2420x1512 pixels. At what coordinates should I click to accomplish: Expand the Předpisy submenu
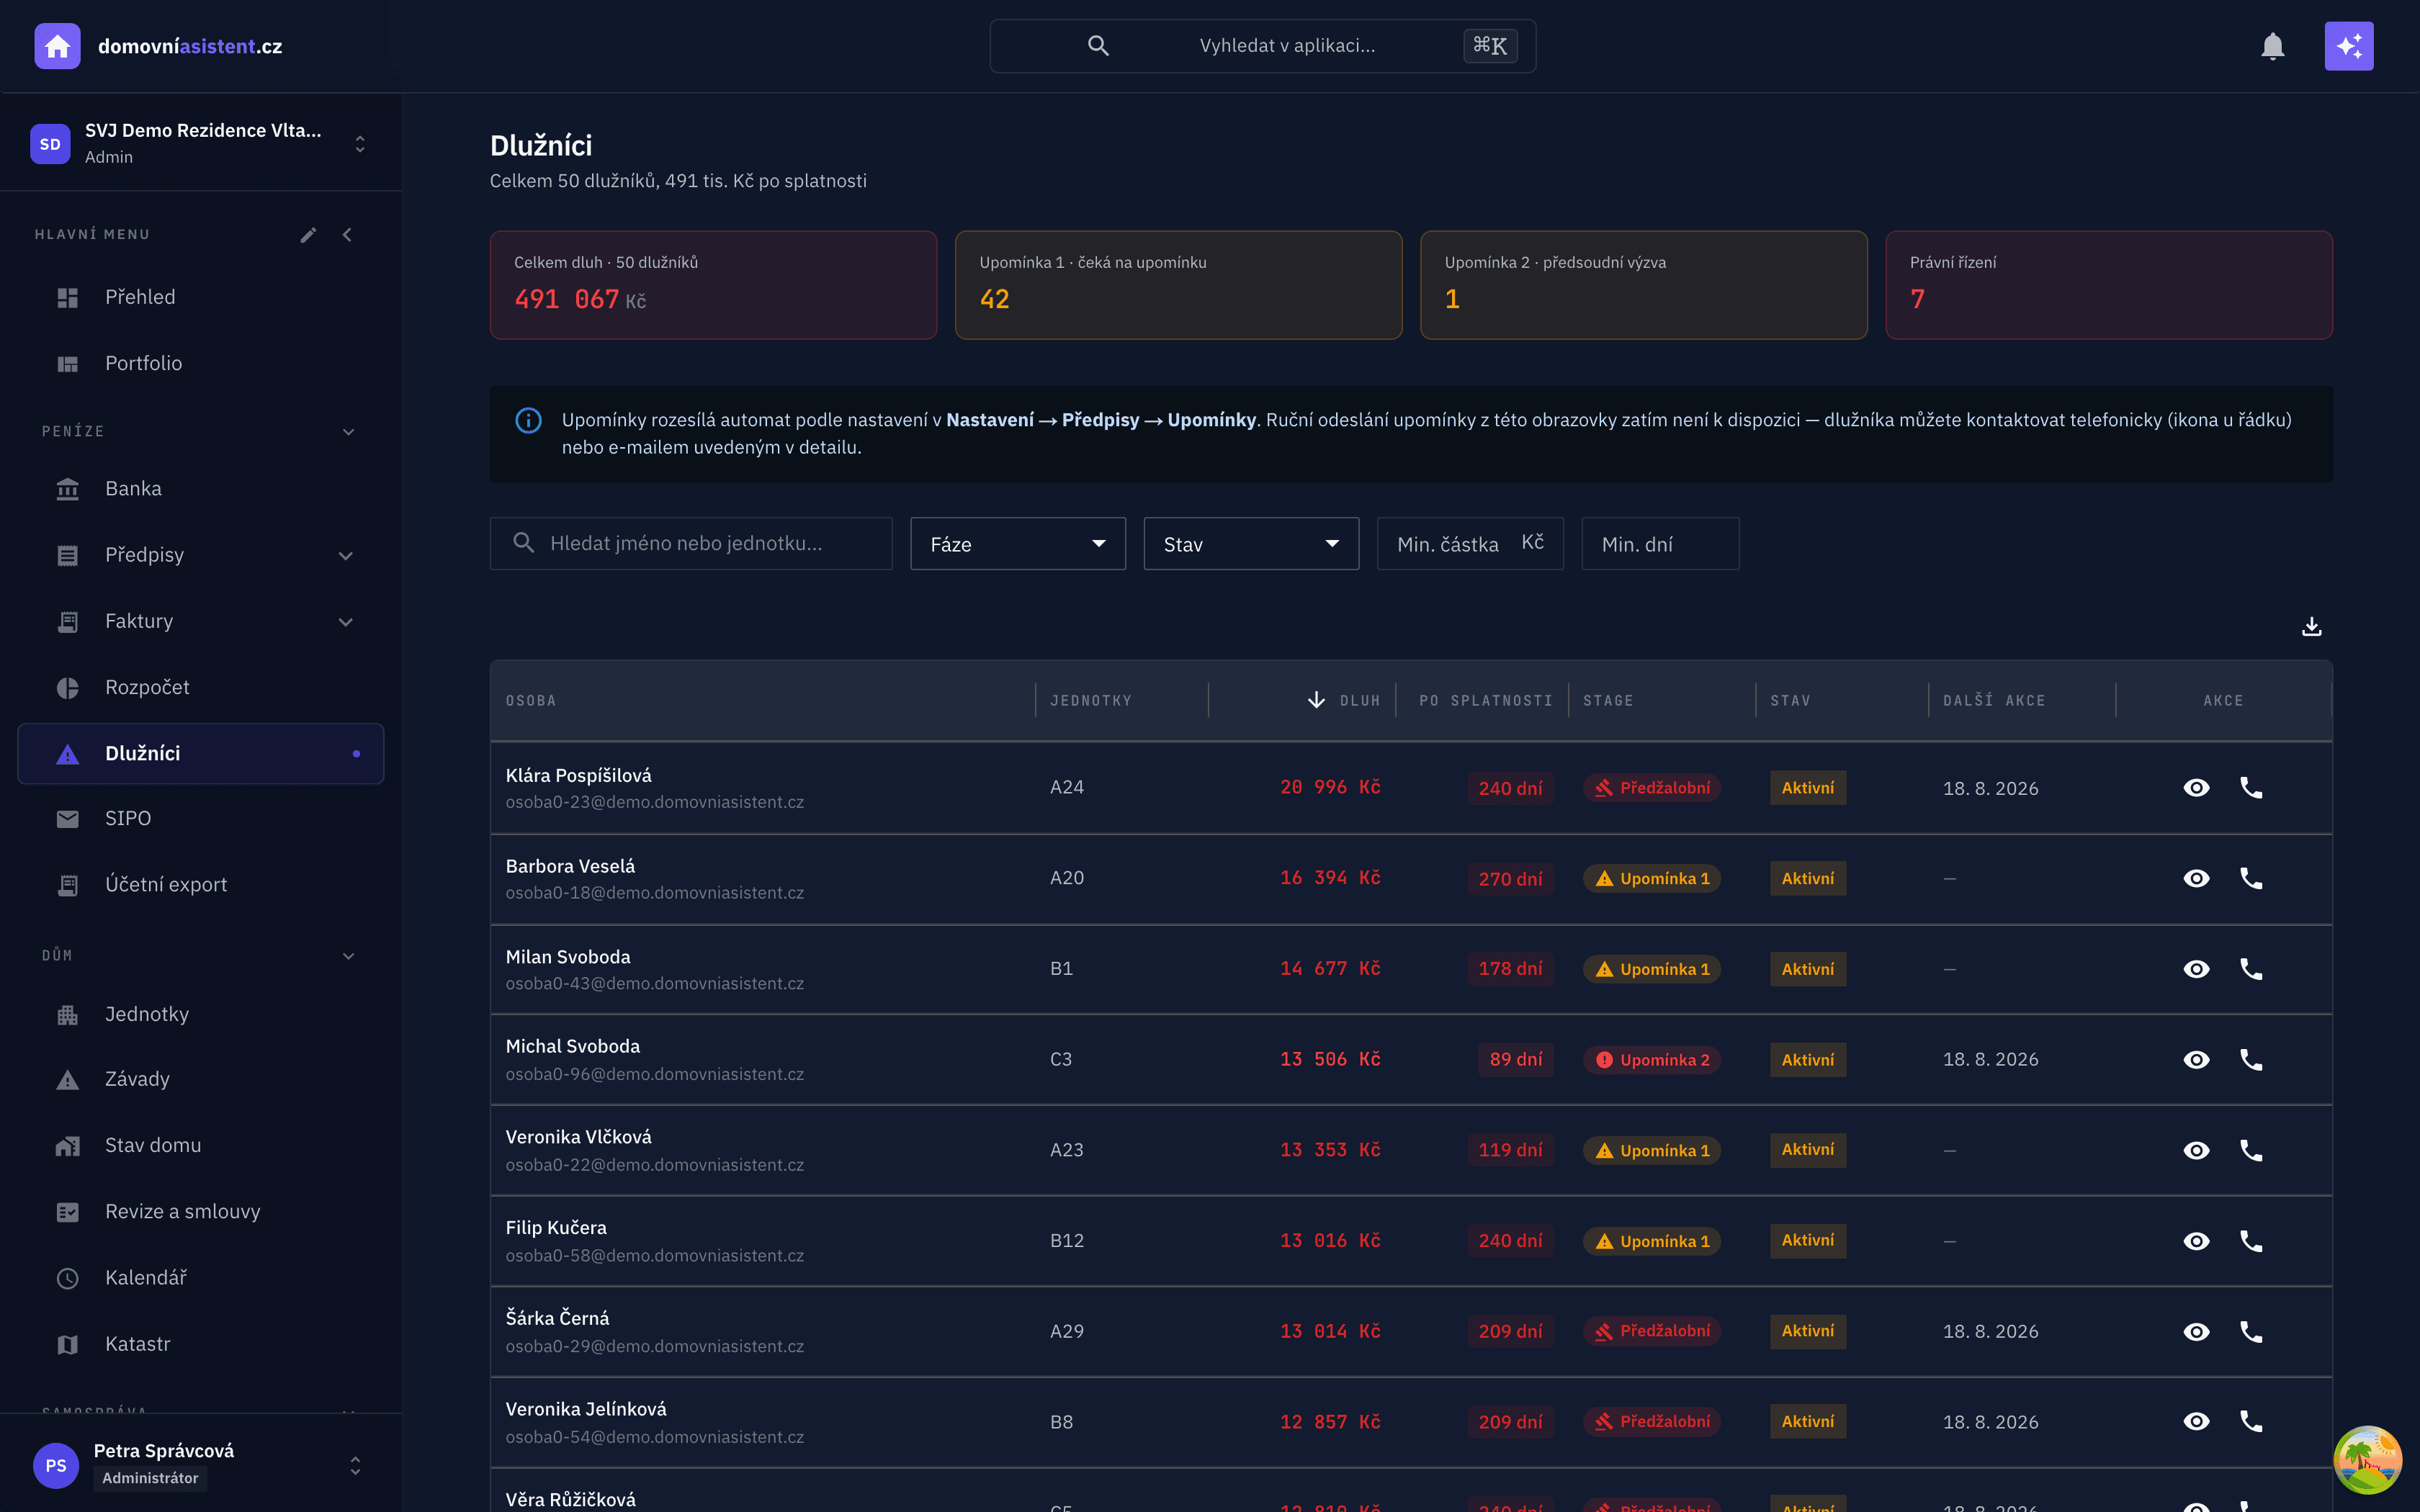pyautogui.click(x=346, y=556)
